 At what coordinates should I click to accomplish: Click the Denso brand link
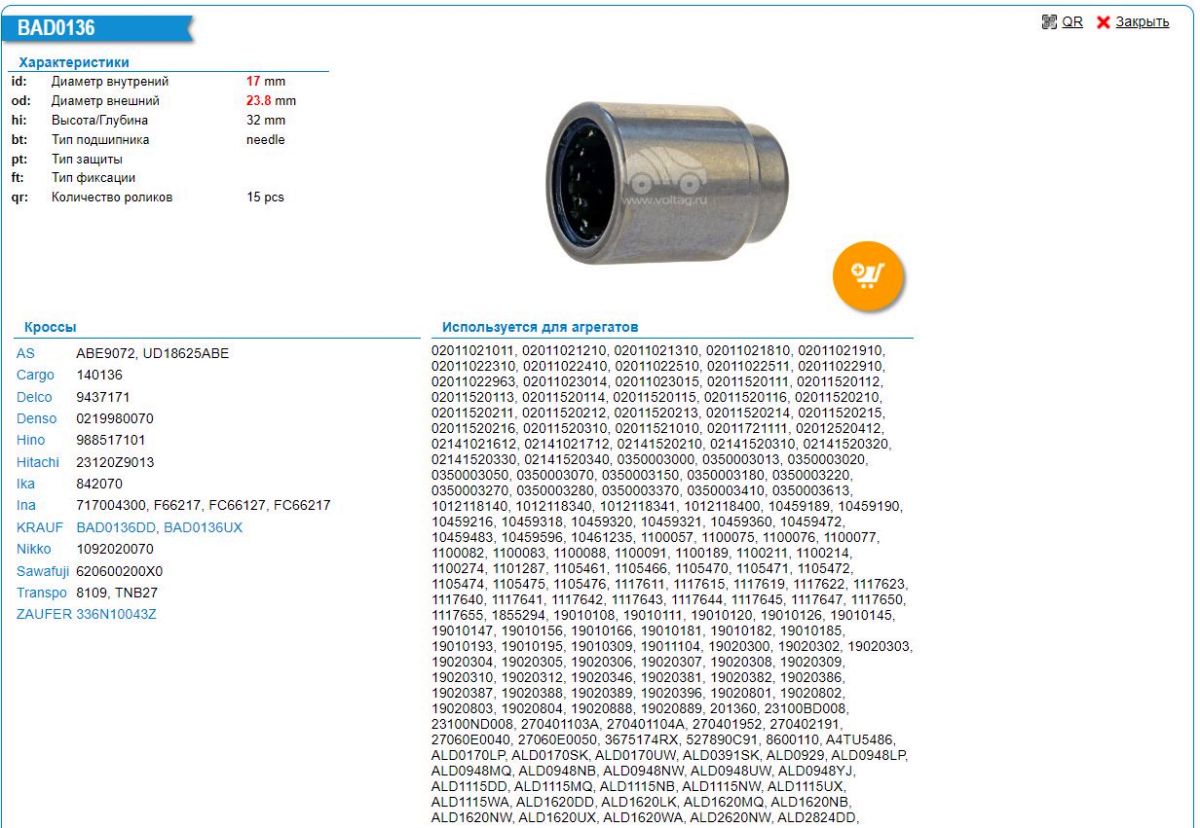[36, 418]
